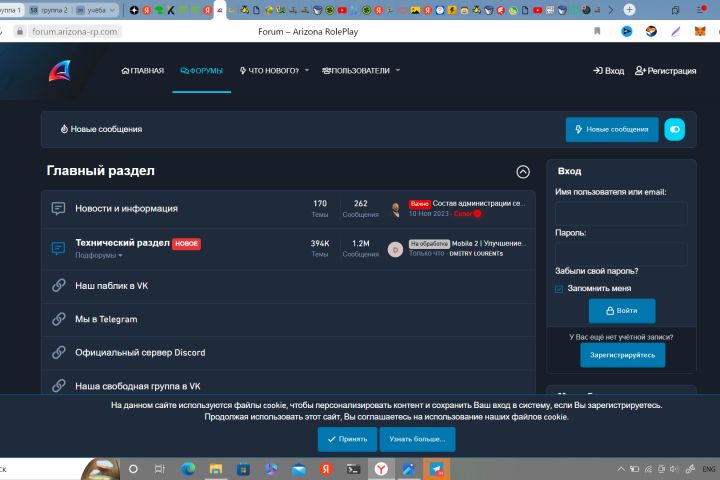Launch Microsoft Edge from the taskbar
The image size is (720, 480).
tap(188, 469)
